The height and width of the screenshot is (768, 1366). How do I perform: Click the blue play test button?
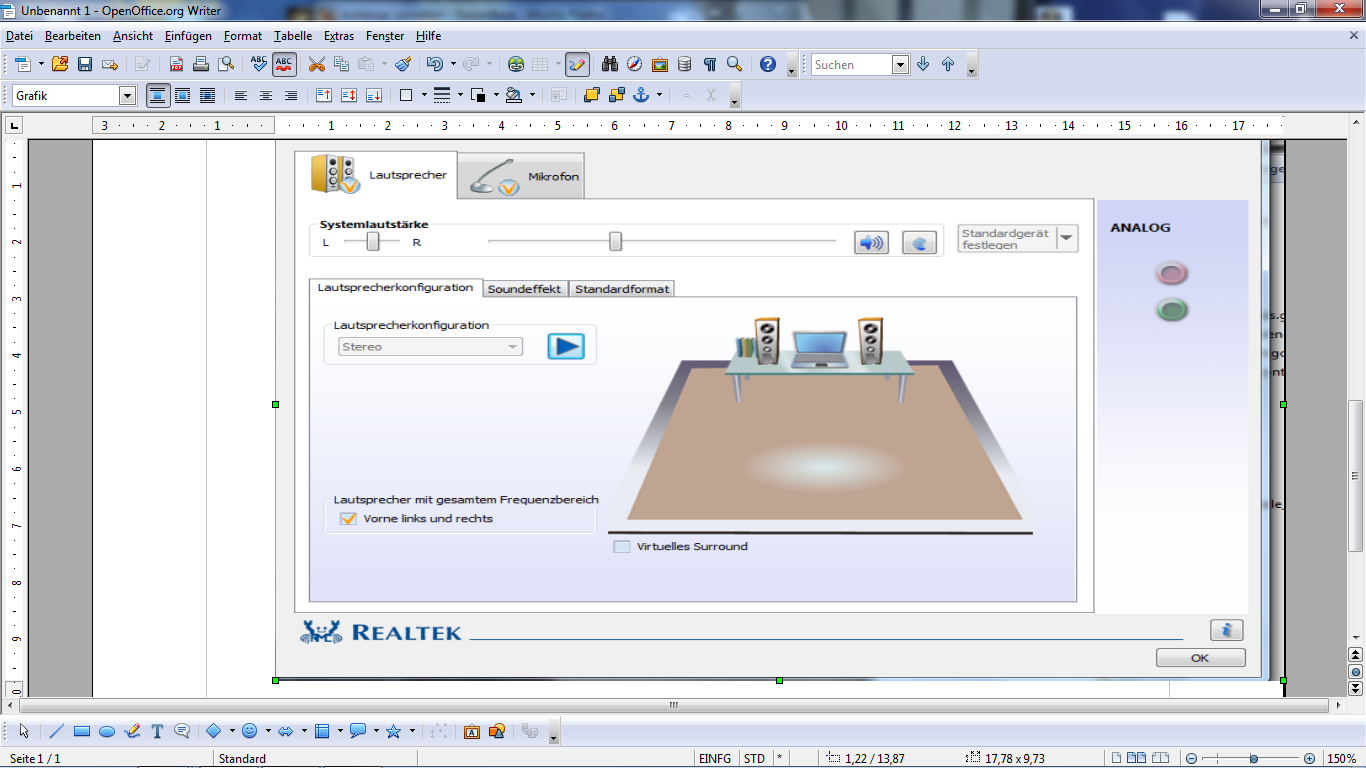pos(566,347)
